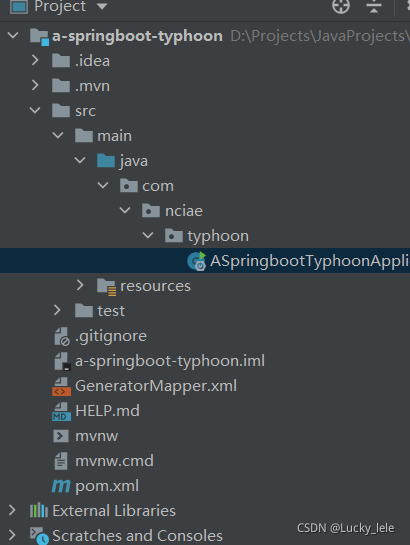The image size is (410, 545).
Task: Click the locate opened file crosshair icon
Action: point(341,6)
